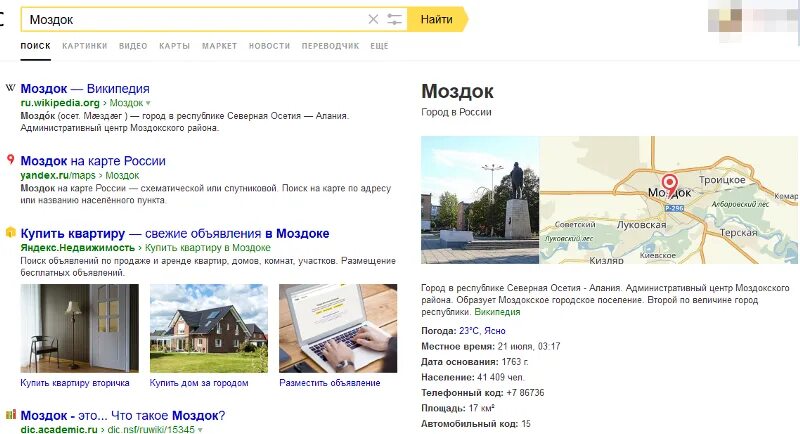
Task: Open the Википедия link in the info card
Action: [x=497, y=312]
